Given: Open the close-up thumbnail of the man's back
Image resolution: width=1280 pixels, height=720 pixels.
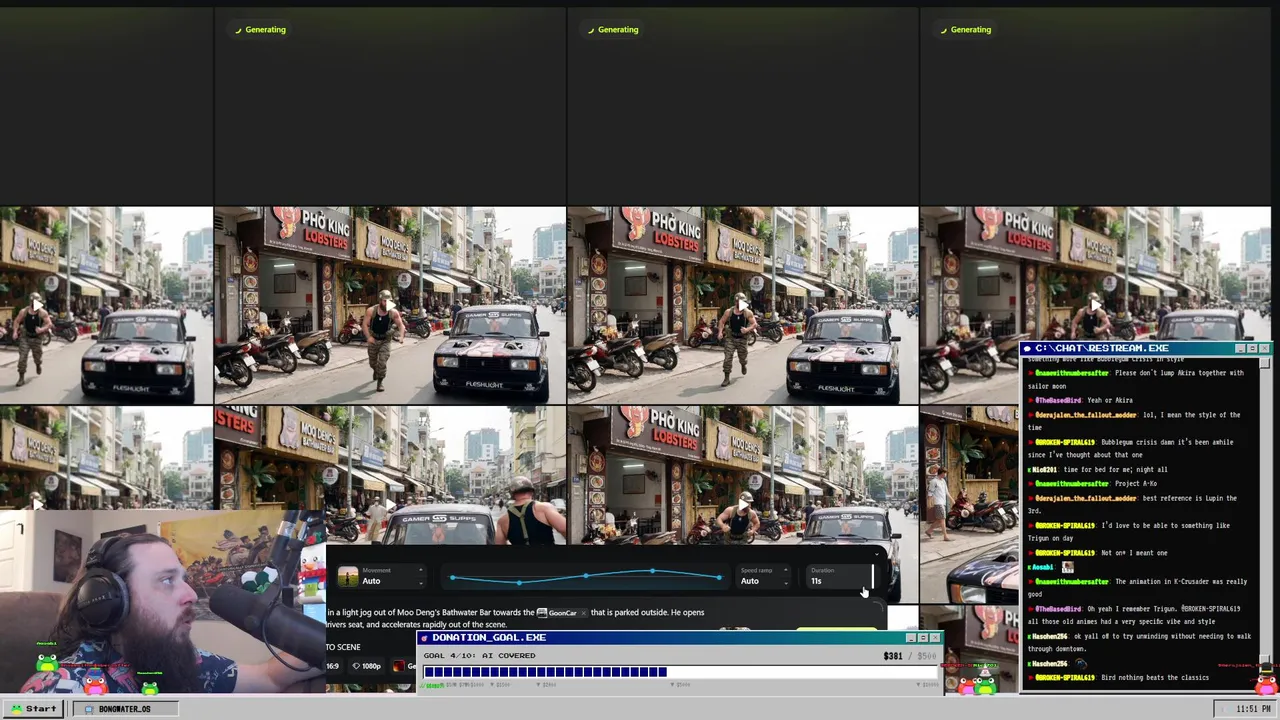Looking at the screenshot, I should point(390,475).
